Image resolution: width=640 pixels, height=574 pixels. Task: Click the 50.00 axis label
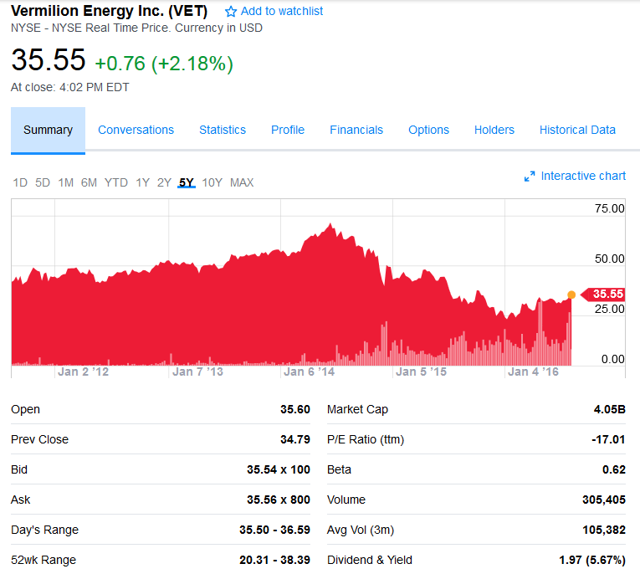pos(609,259)
